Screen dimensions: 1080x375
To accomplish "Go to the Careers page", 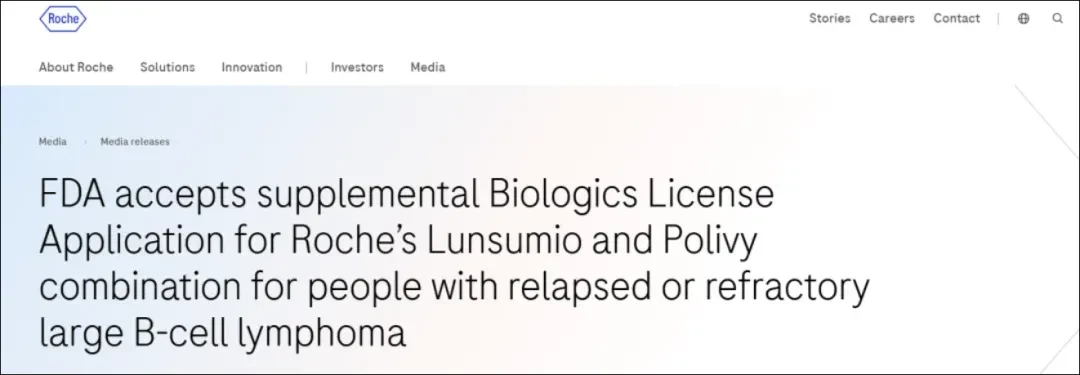I will pyautogui.click(x=891, y=19).
